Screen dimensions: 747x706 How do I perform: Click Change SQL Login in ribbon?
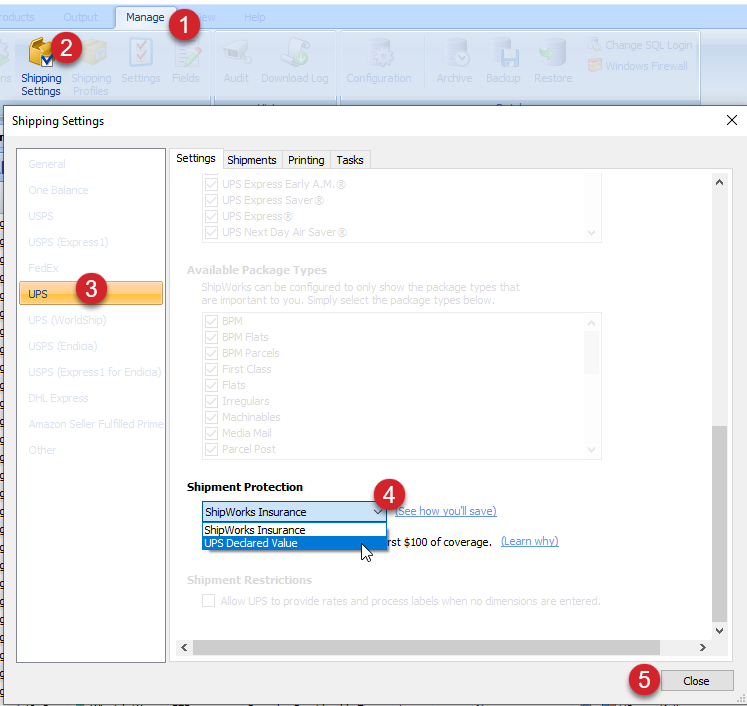[640, 45]
